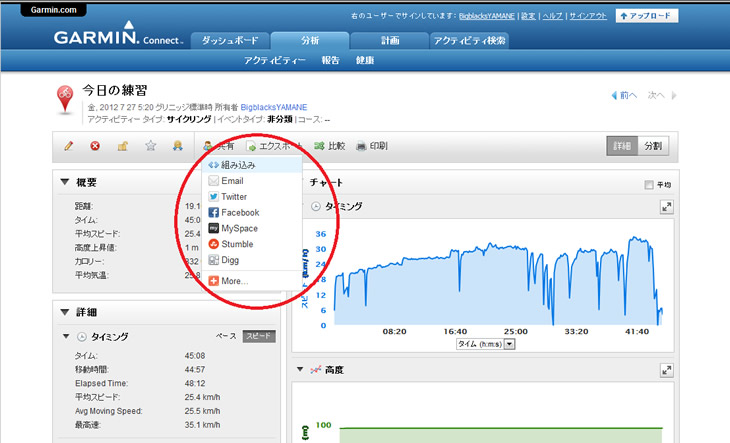
Task: Expand the timing chart fullscreen icon
Action: pos(667,207)
